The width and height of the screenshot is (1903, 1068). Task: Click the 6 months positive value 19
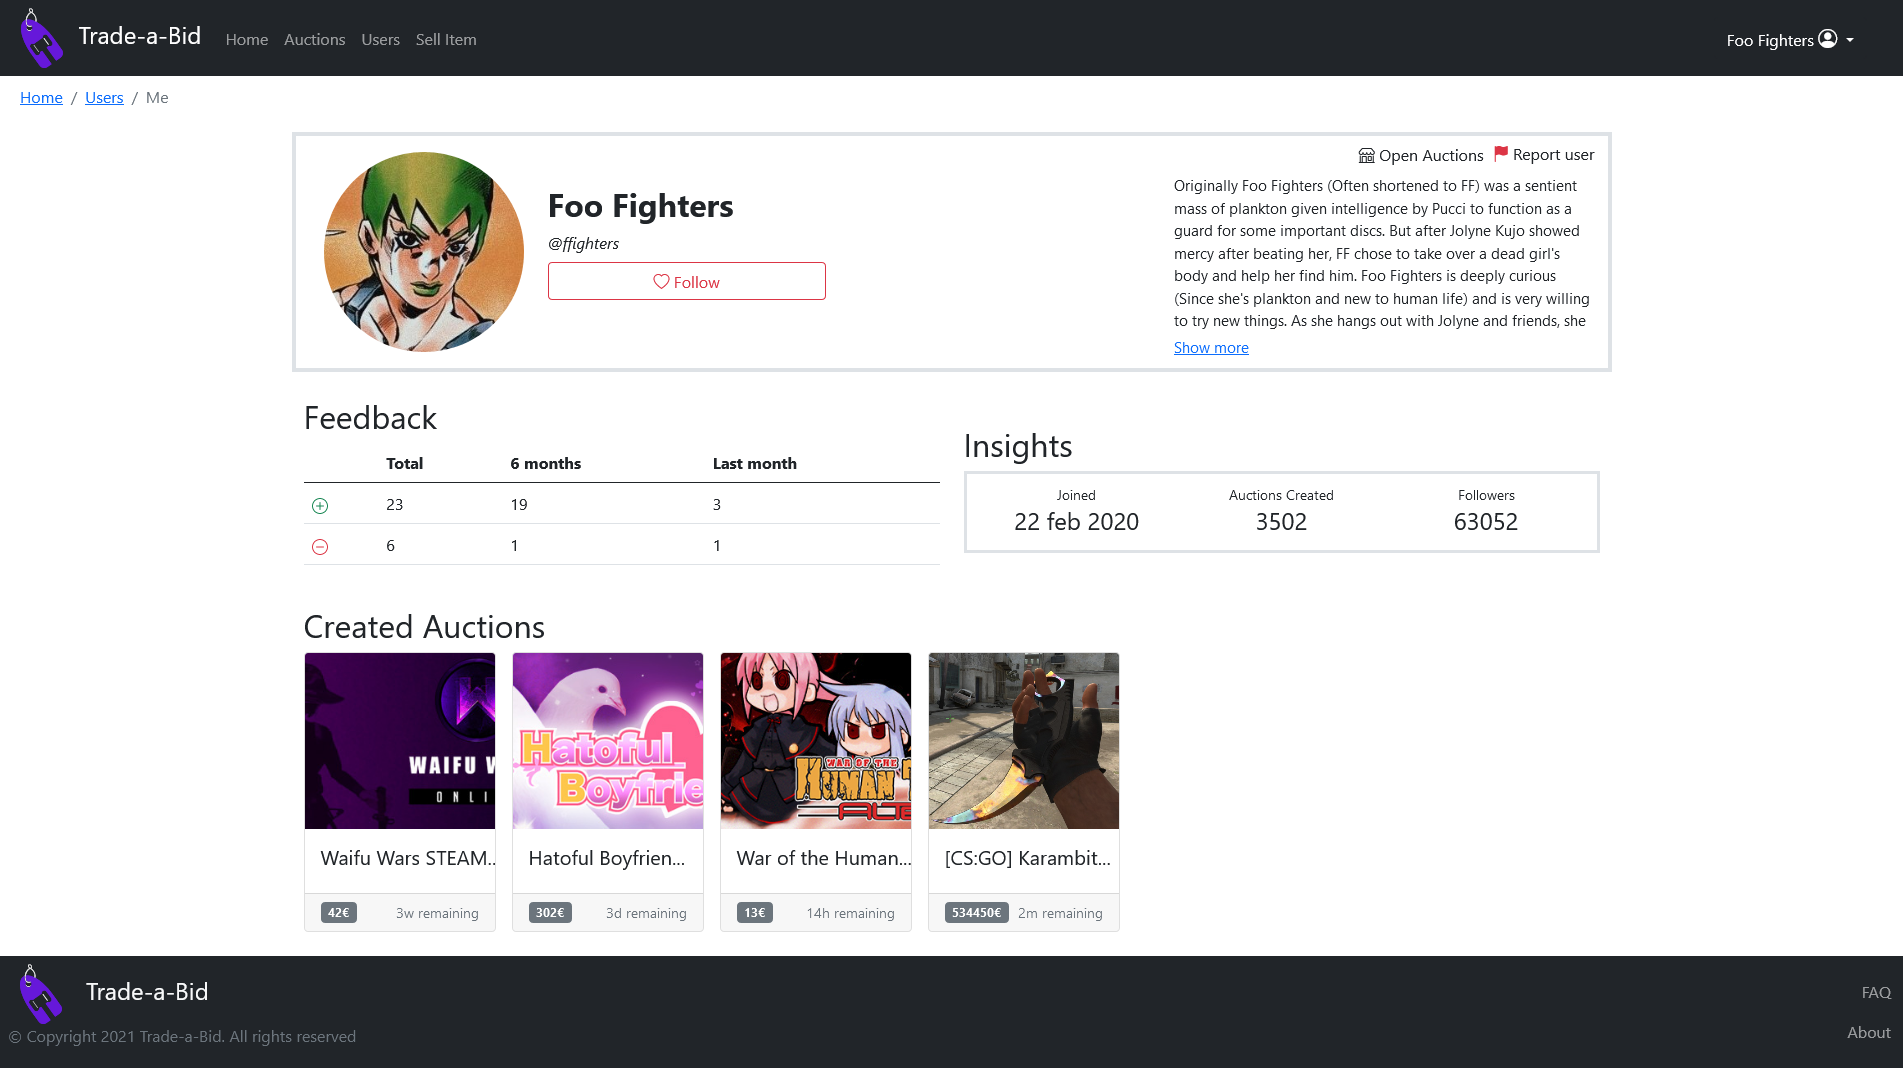tap(519, 505)
